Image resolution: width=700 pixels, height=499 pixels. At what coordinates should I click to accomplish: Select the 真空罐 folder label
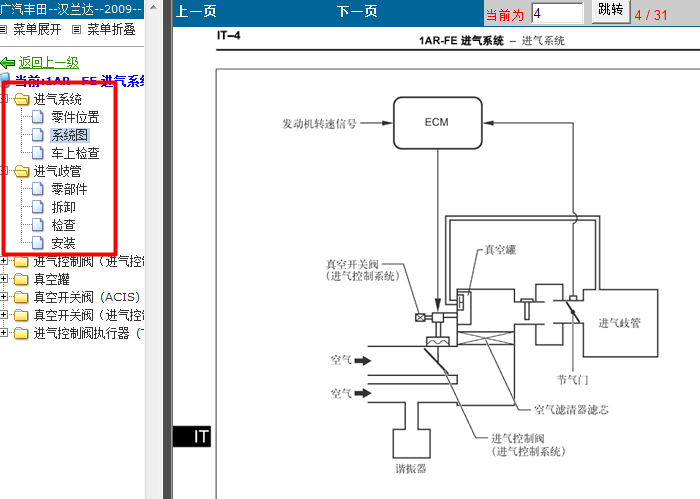tap(52, 279)
